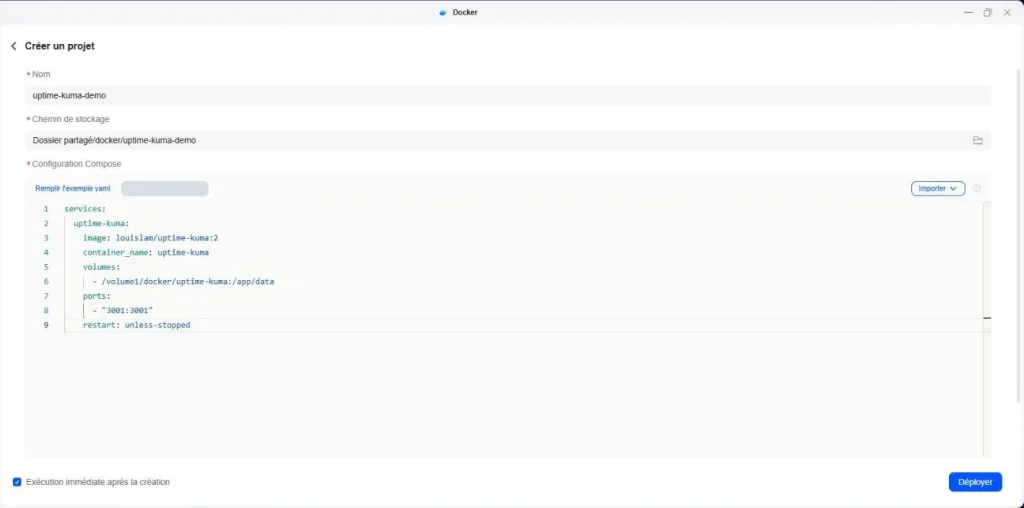Click the "3001:3001" port mapping line
Screen dimensions: 1024x508
[x=123, y=310]
